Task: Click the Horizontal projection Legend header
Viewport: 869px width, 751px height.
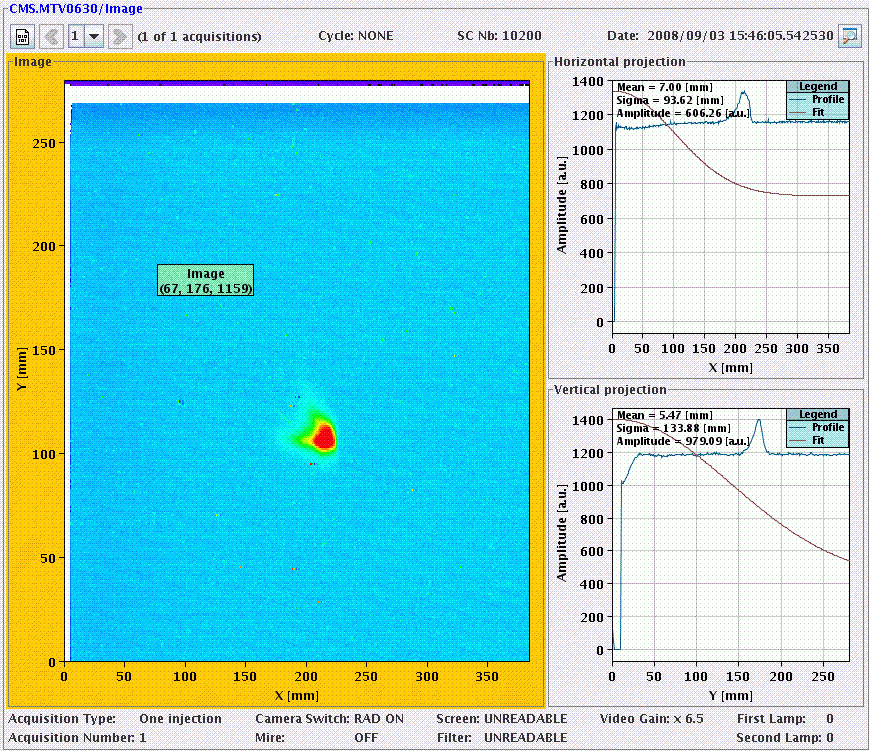Action: pyautogui.click(x=818, y=86)
